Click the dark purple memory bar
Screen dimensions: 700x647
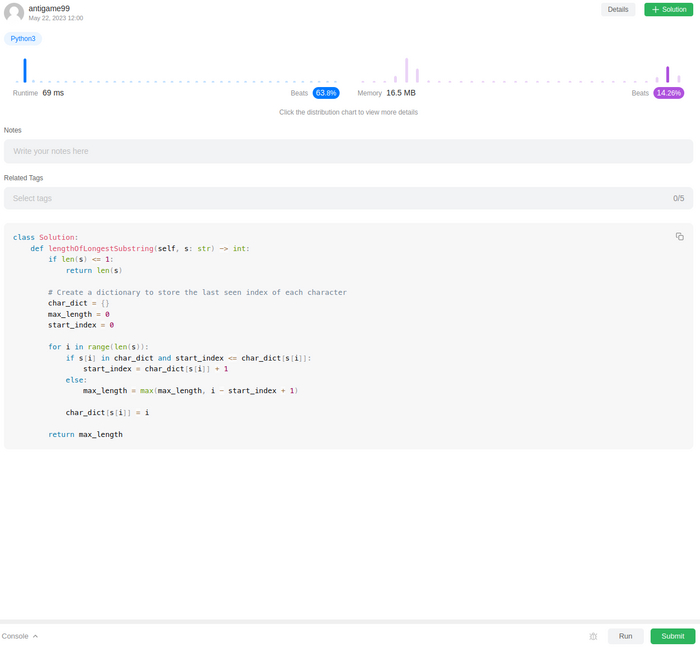(667, 74)
